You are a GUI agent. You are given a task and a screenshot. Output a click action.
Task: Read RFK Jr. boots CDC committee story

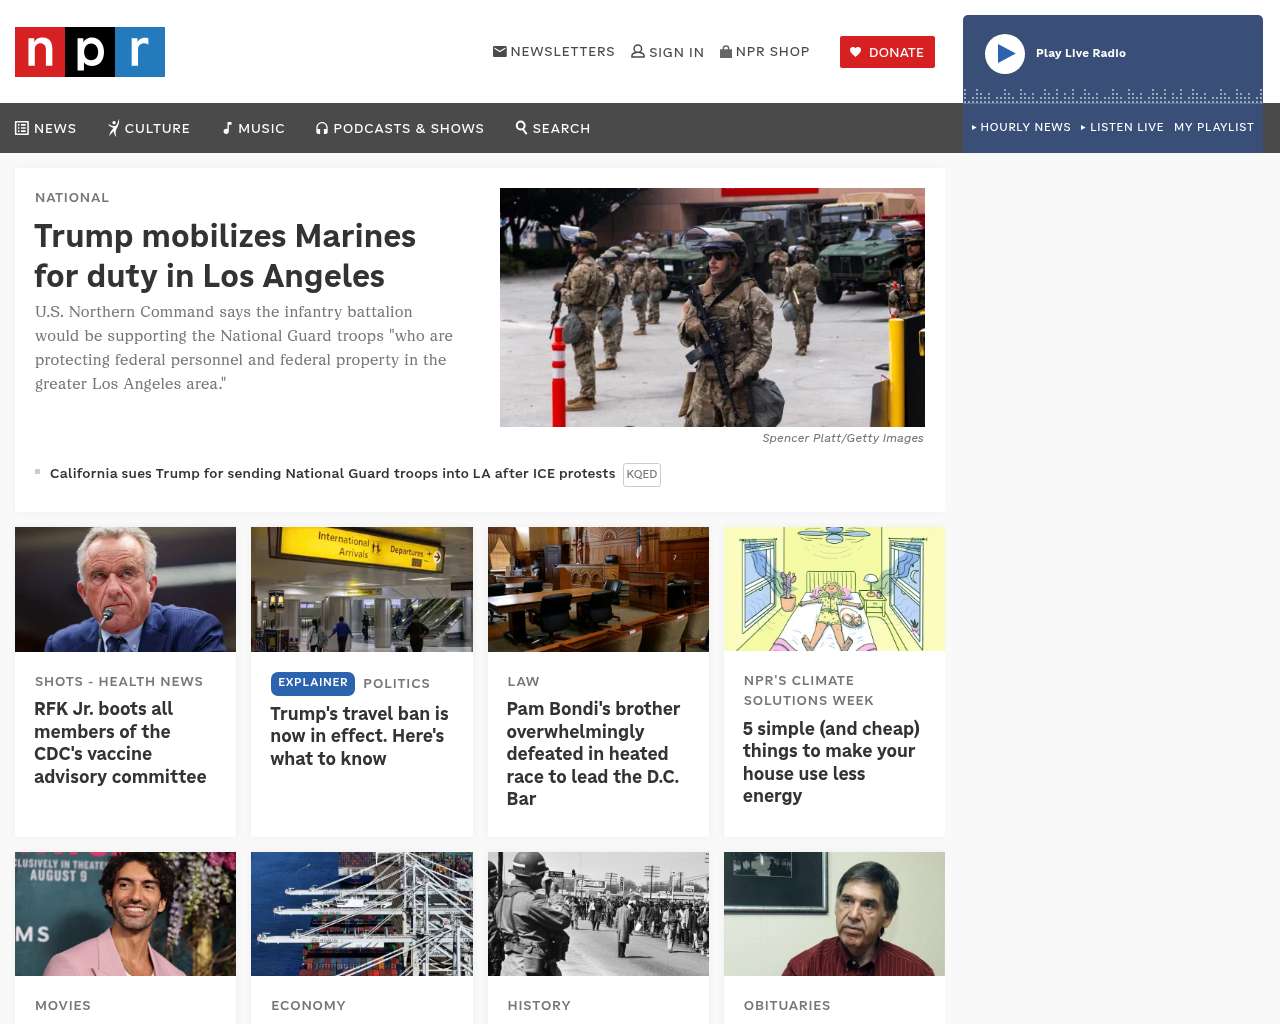120,742
